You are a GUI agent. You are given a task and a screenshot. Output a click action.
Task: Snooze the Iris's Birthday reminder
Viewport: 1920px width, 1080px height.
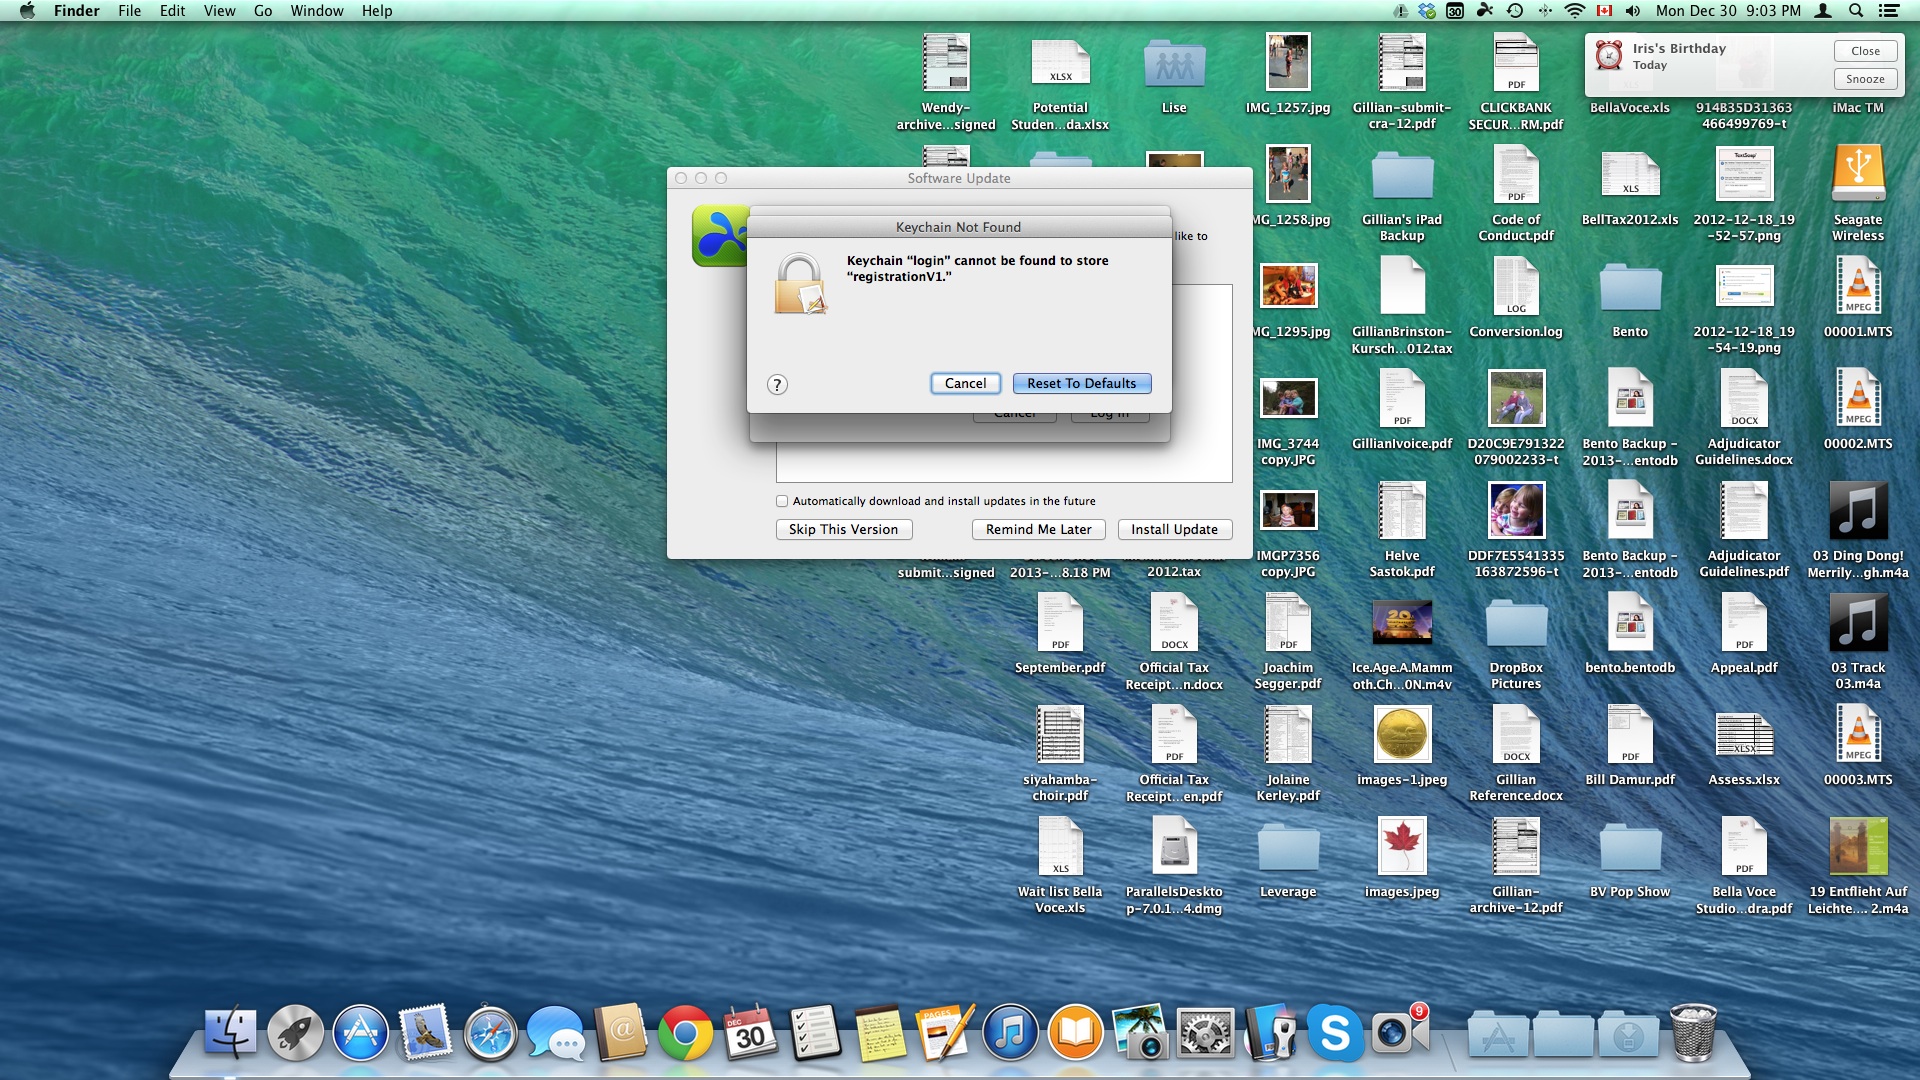pos(1864,79)
